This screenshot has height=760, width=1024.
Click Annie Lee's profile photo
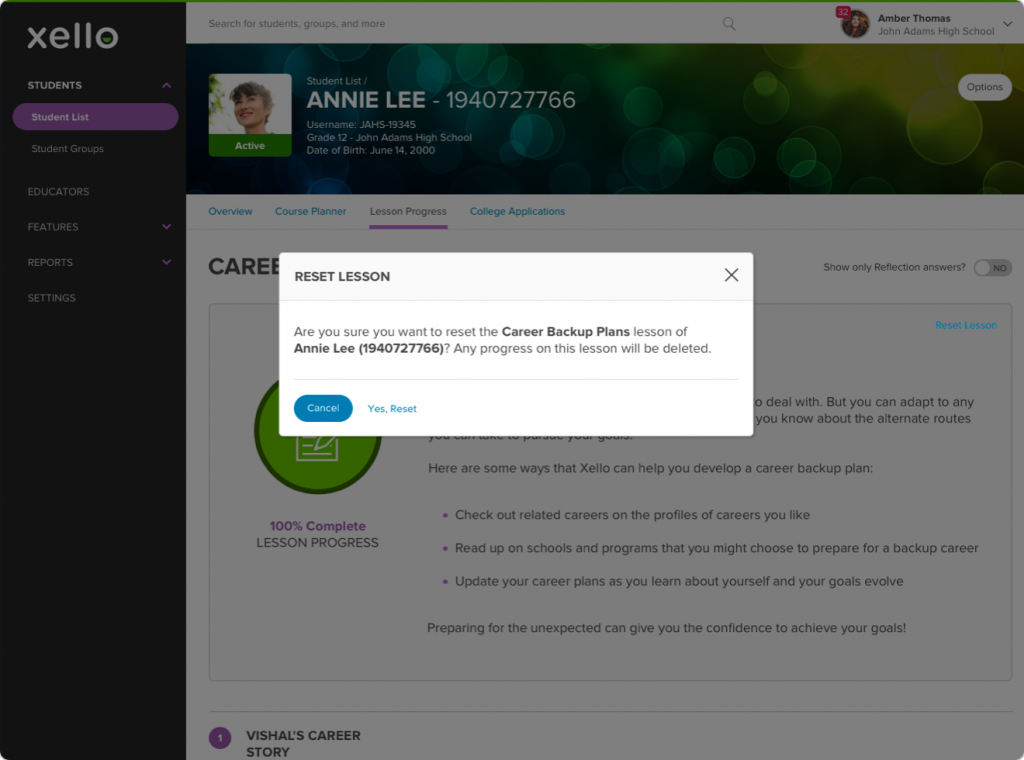pyautogui.click(x=250, y=108)
